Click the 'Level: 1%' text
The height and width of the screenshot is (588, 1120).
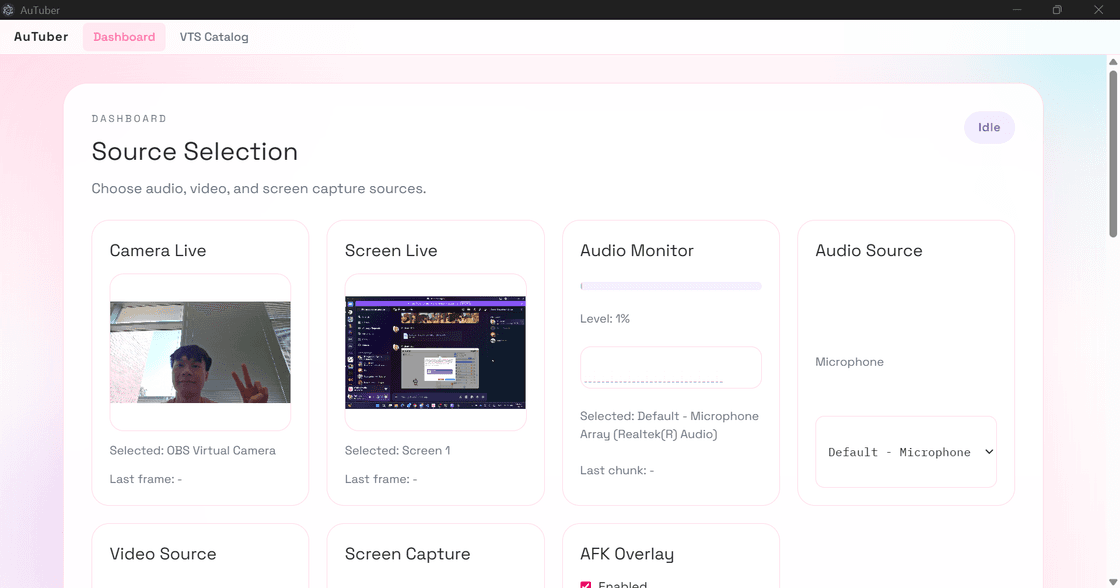pos(605,319)
